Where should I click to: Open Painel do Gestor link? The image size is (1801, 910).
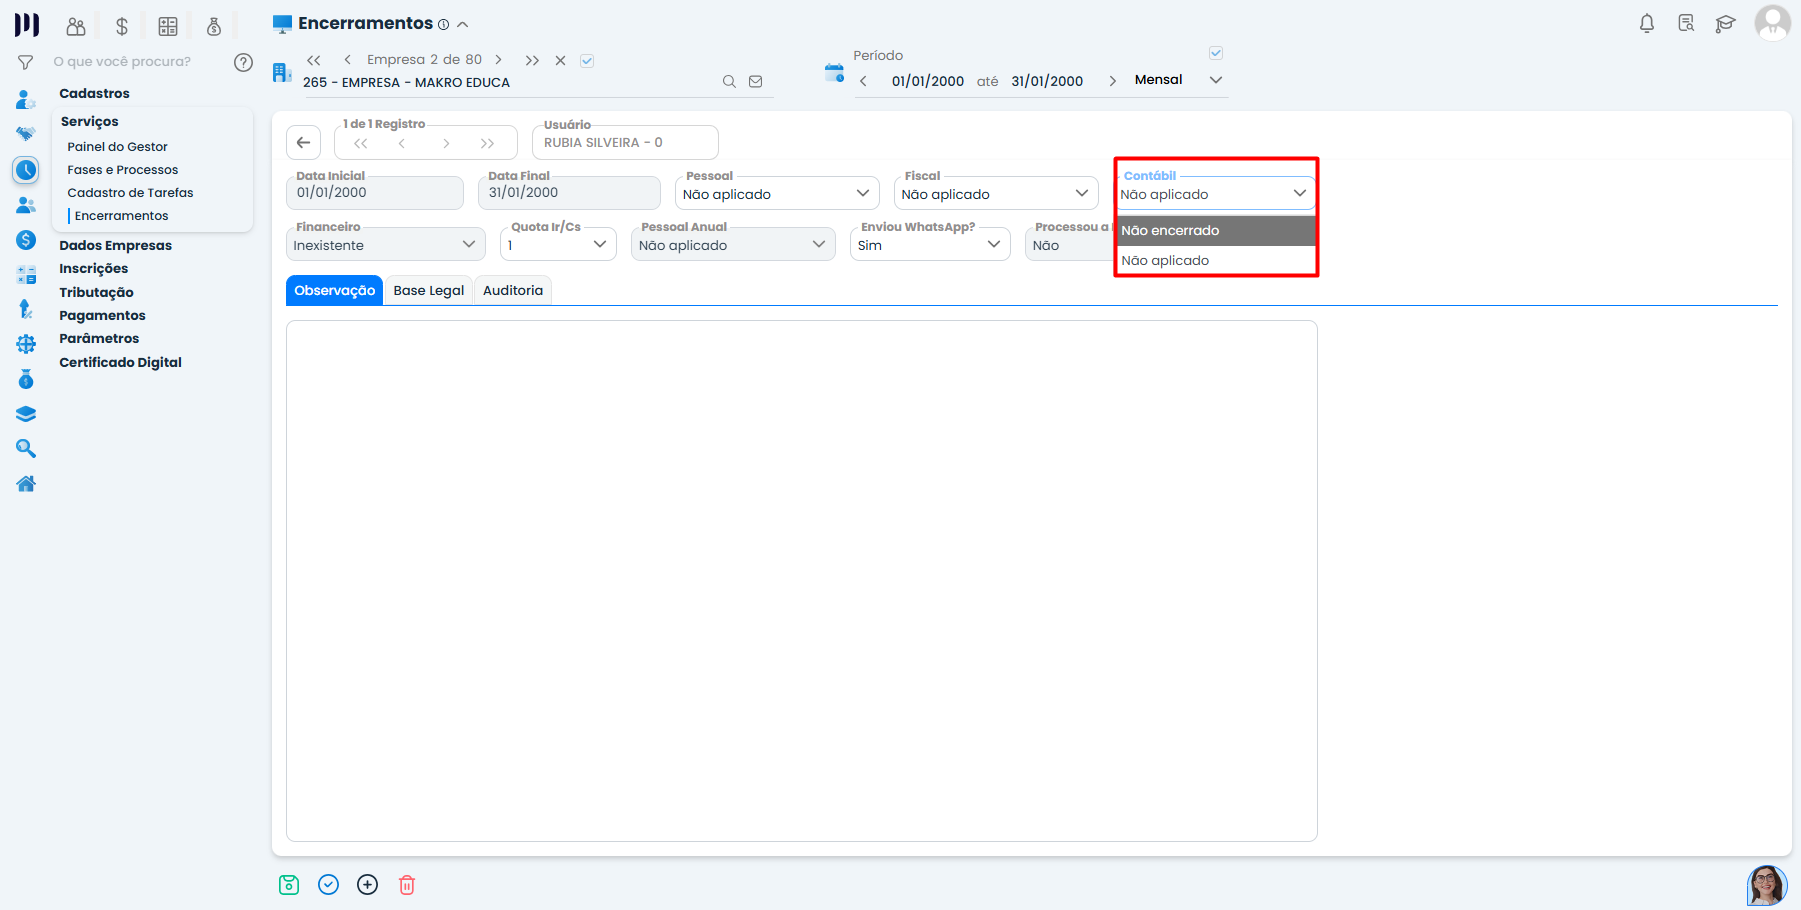point(117,147)
